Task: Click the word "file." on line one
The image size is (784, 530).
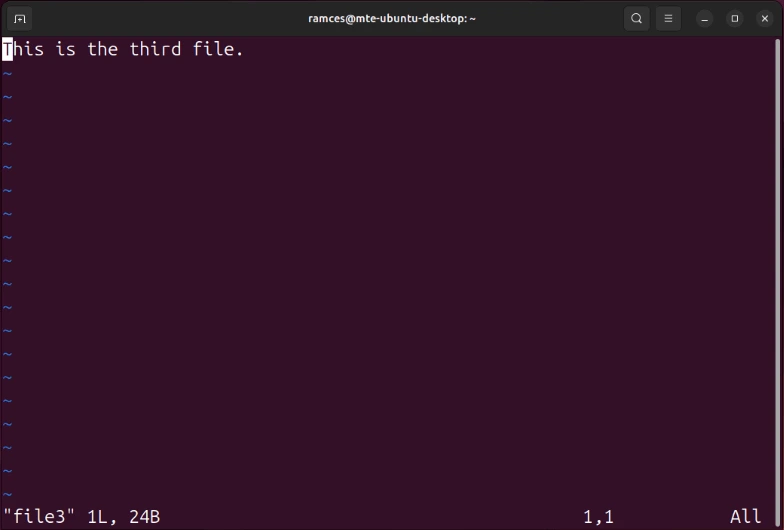Action: (218, 49)
